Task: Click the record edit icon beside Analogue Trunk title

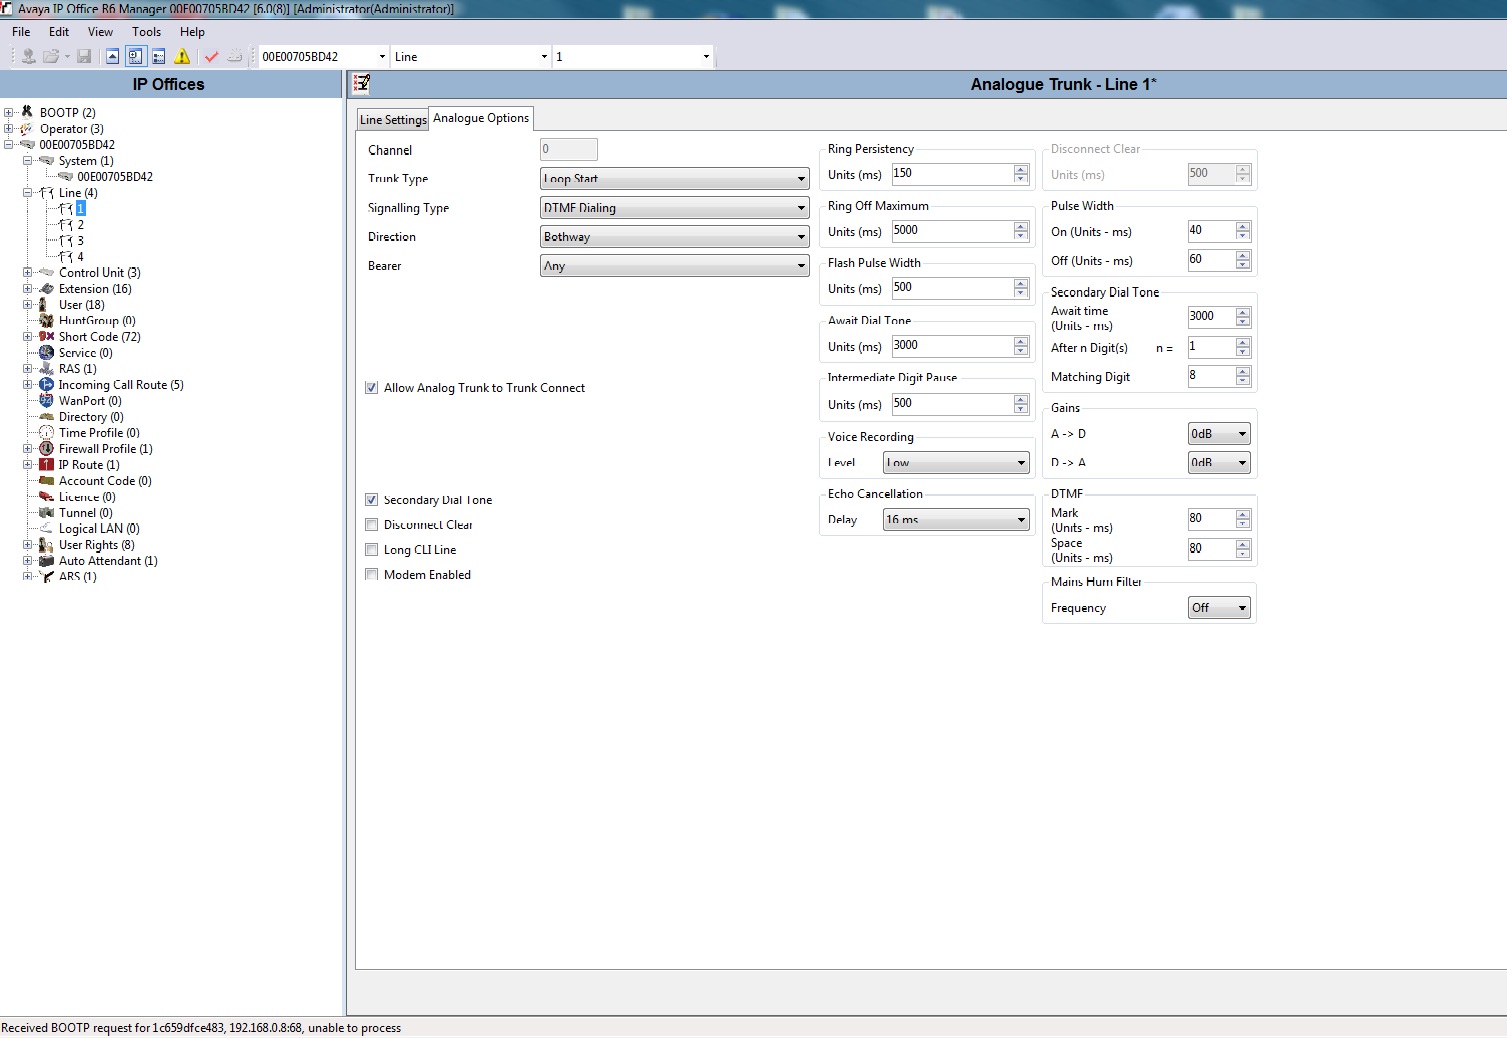Action: click(362, 84)
